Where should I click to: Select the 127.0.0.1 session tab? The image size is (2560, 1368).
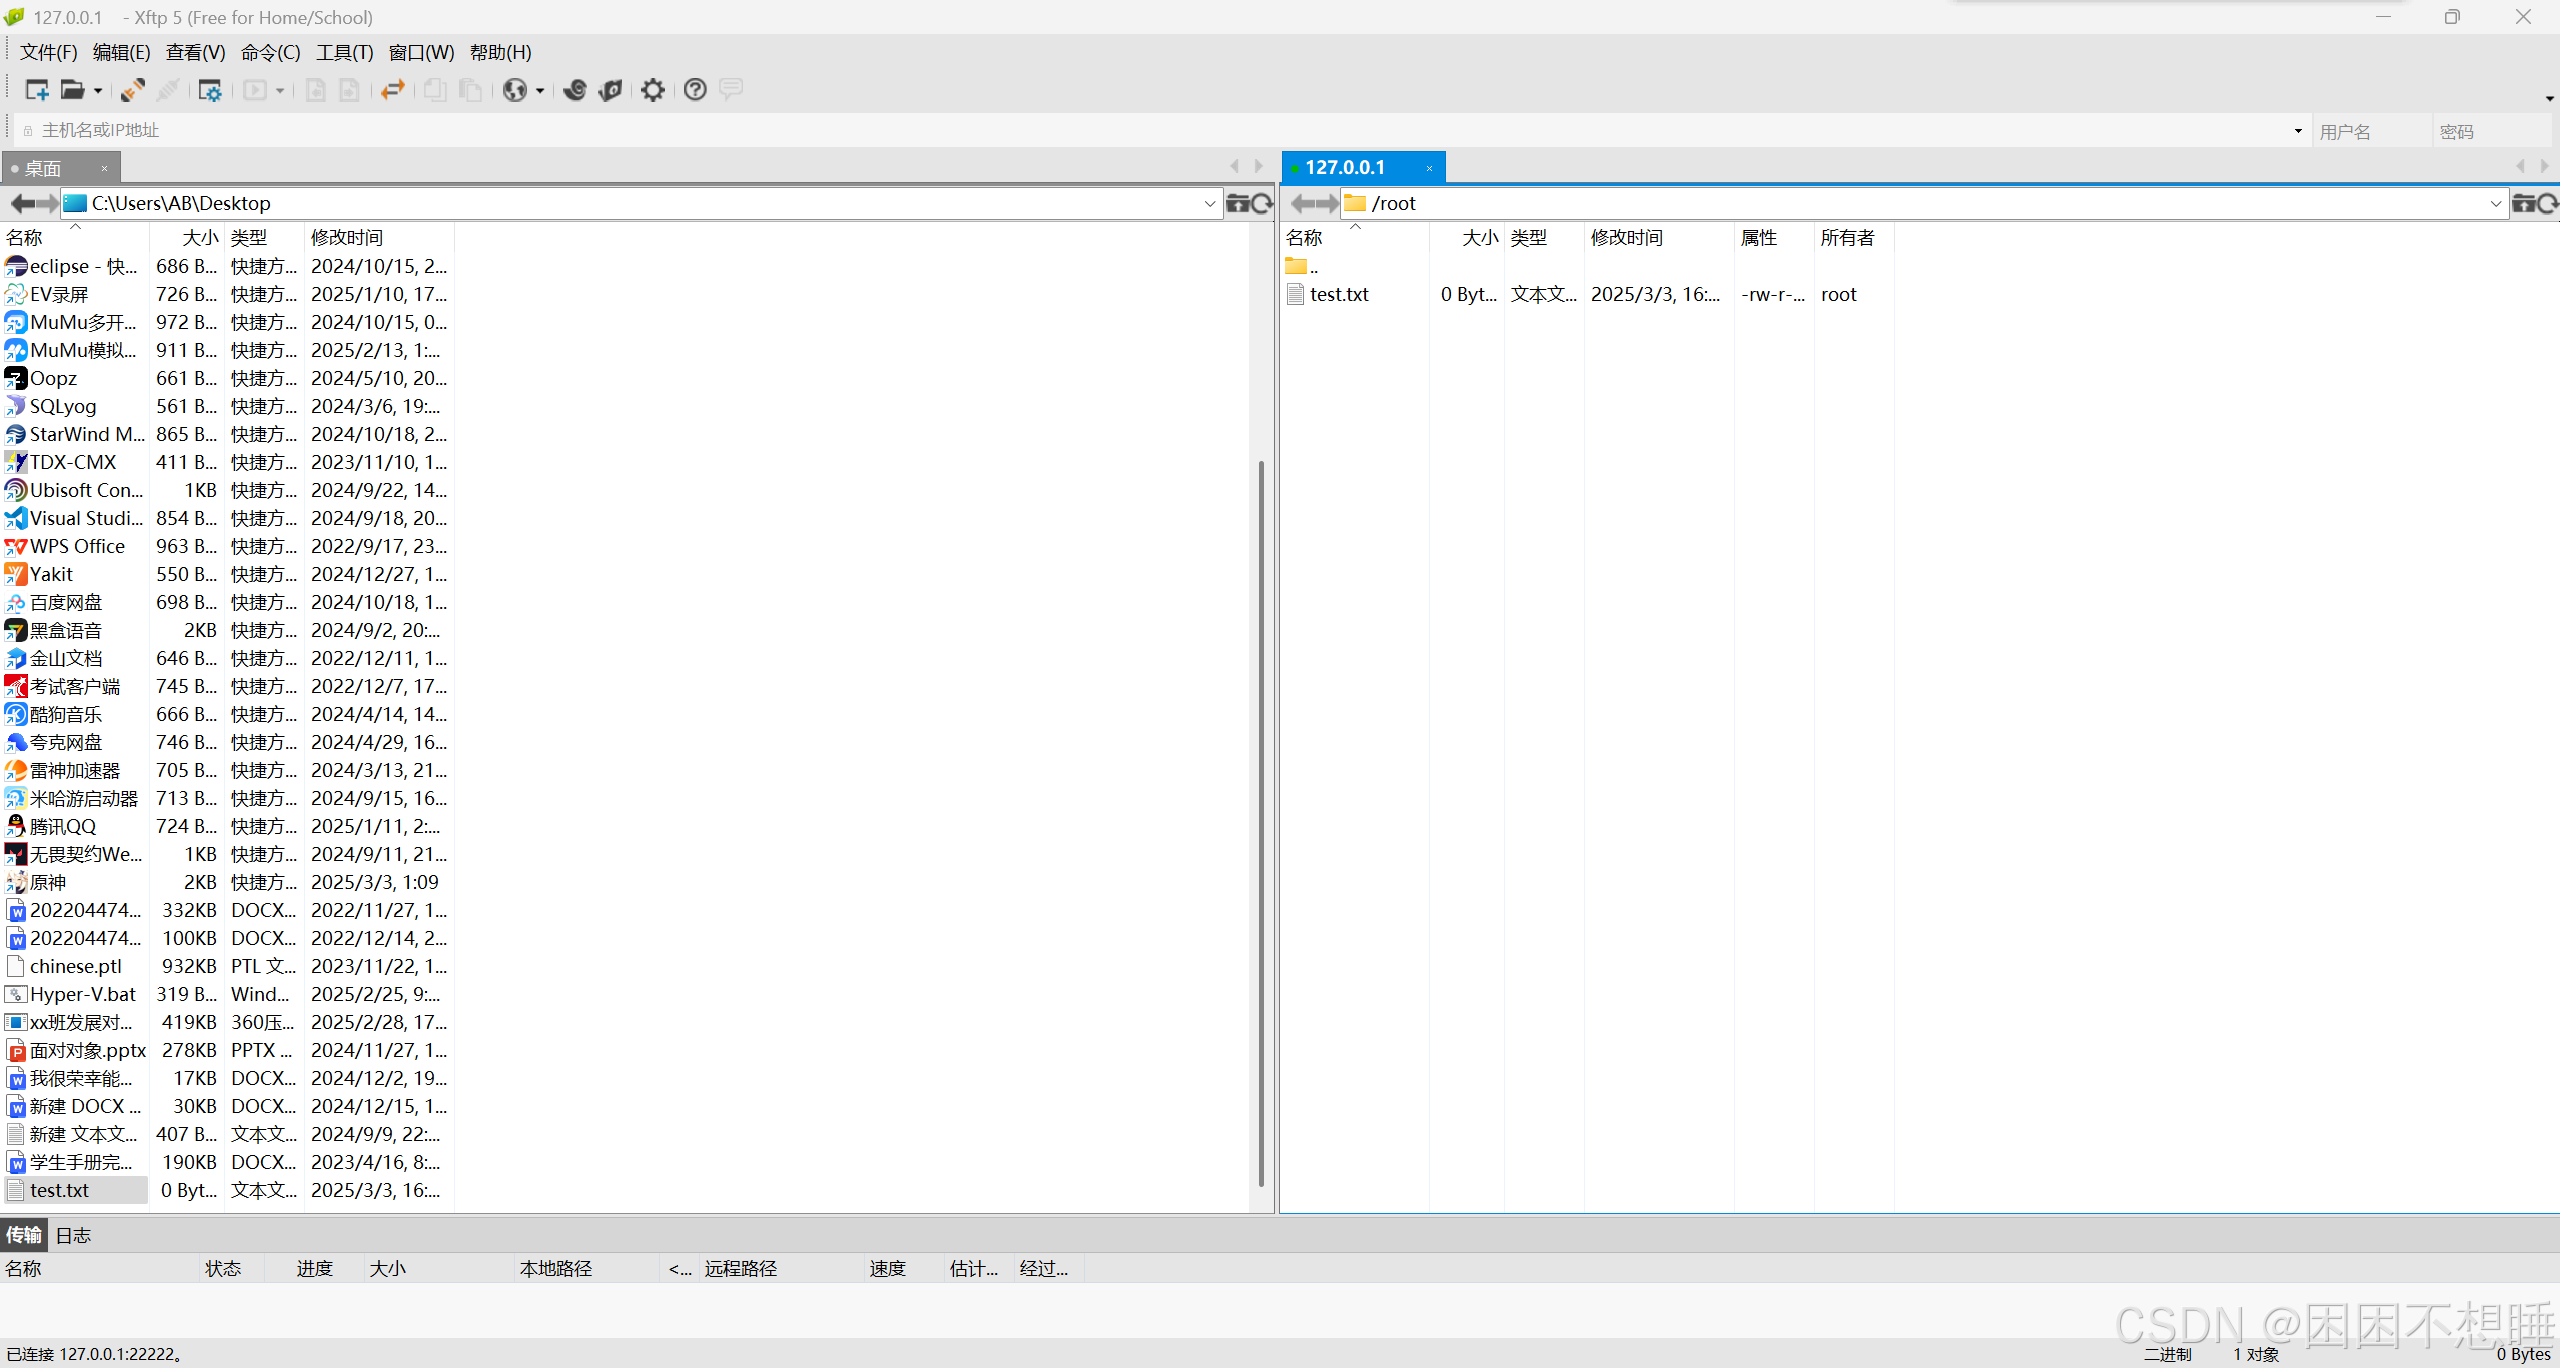click(1345, 167)
